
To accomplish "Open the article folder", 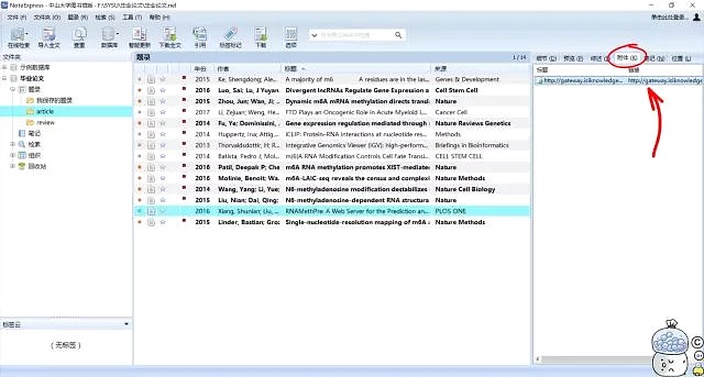I will click(41, 111).
